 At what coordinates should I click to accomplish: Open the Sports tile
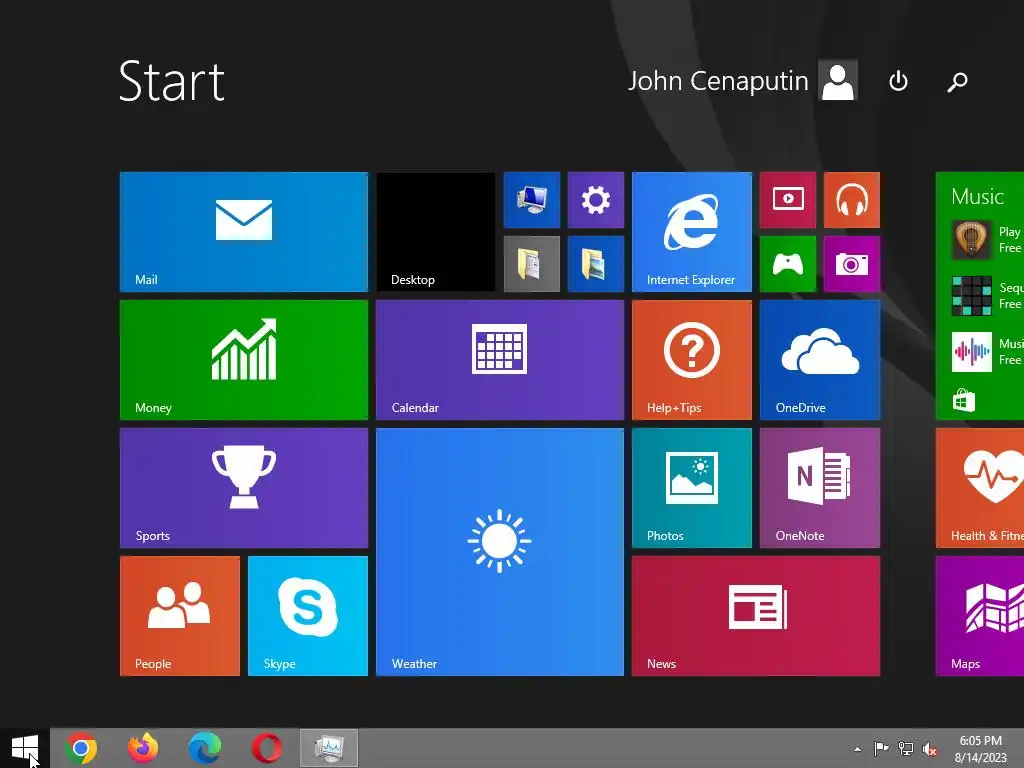point(244,488)
